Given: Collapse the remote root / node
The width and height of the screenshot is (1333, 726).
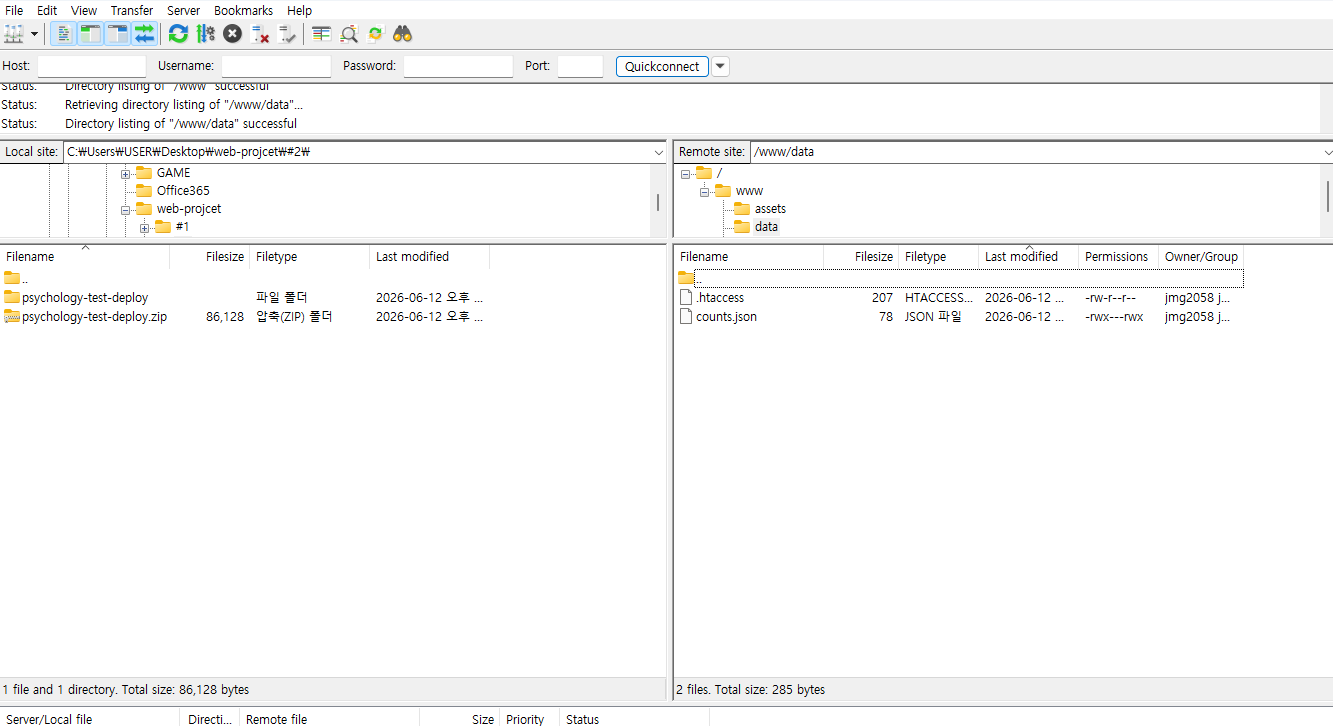Looking at the screenshot, I should [686, 173].
